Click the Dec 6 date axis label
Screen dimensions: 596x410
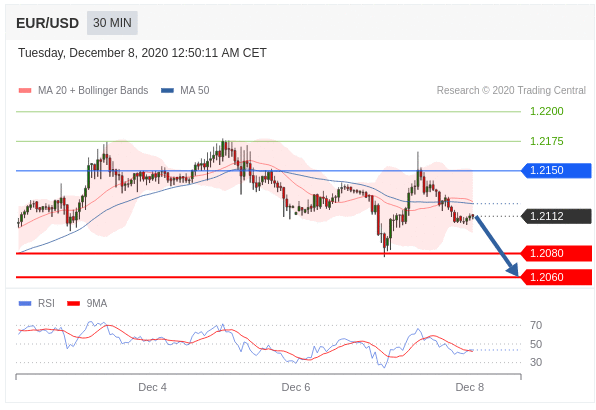(x=296, y=387)
